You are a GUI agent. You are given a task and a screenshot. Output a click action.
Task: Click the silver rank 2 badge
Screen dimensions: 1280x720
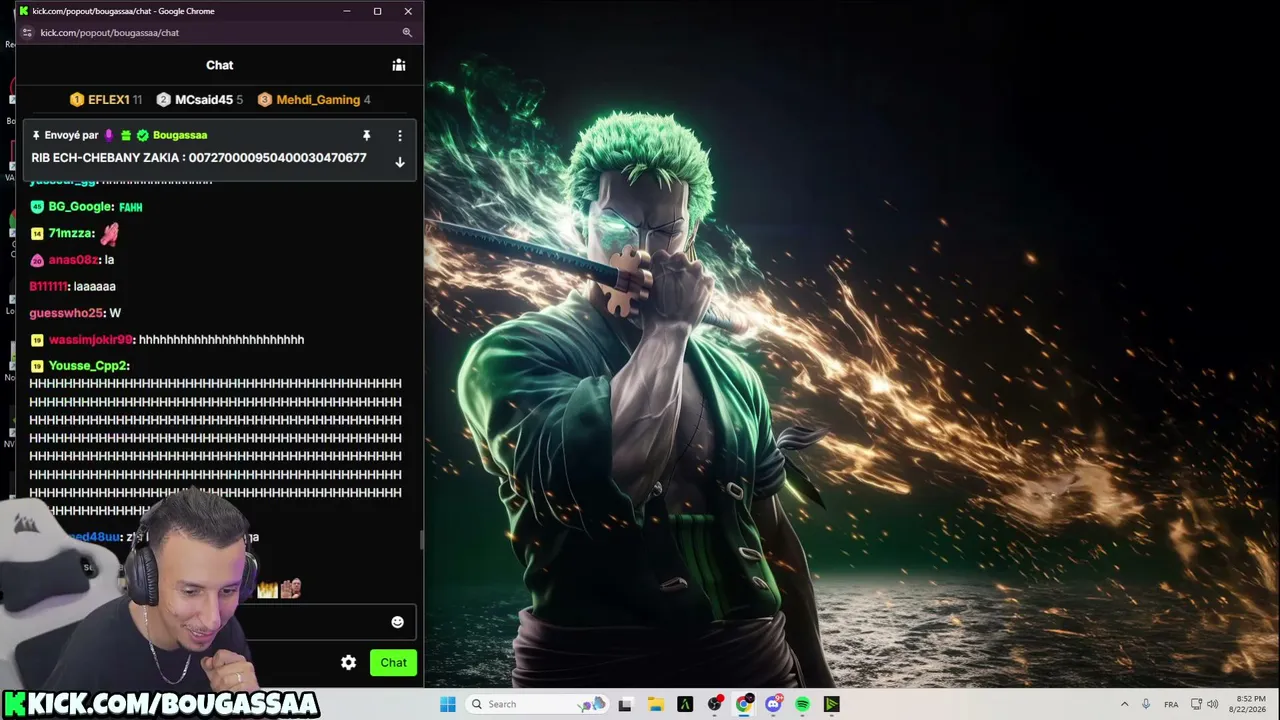(x=164, y=100)
